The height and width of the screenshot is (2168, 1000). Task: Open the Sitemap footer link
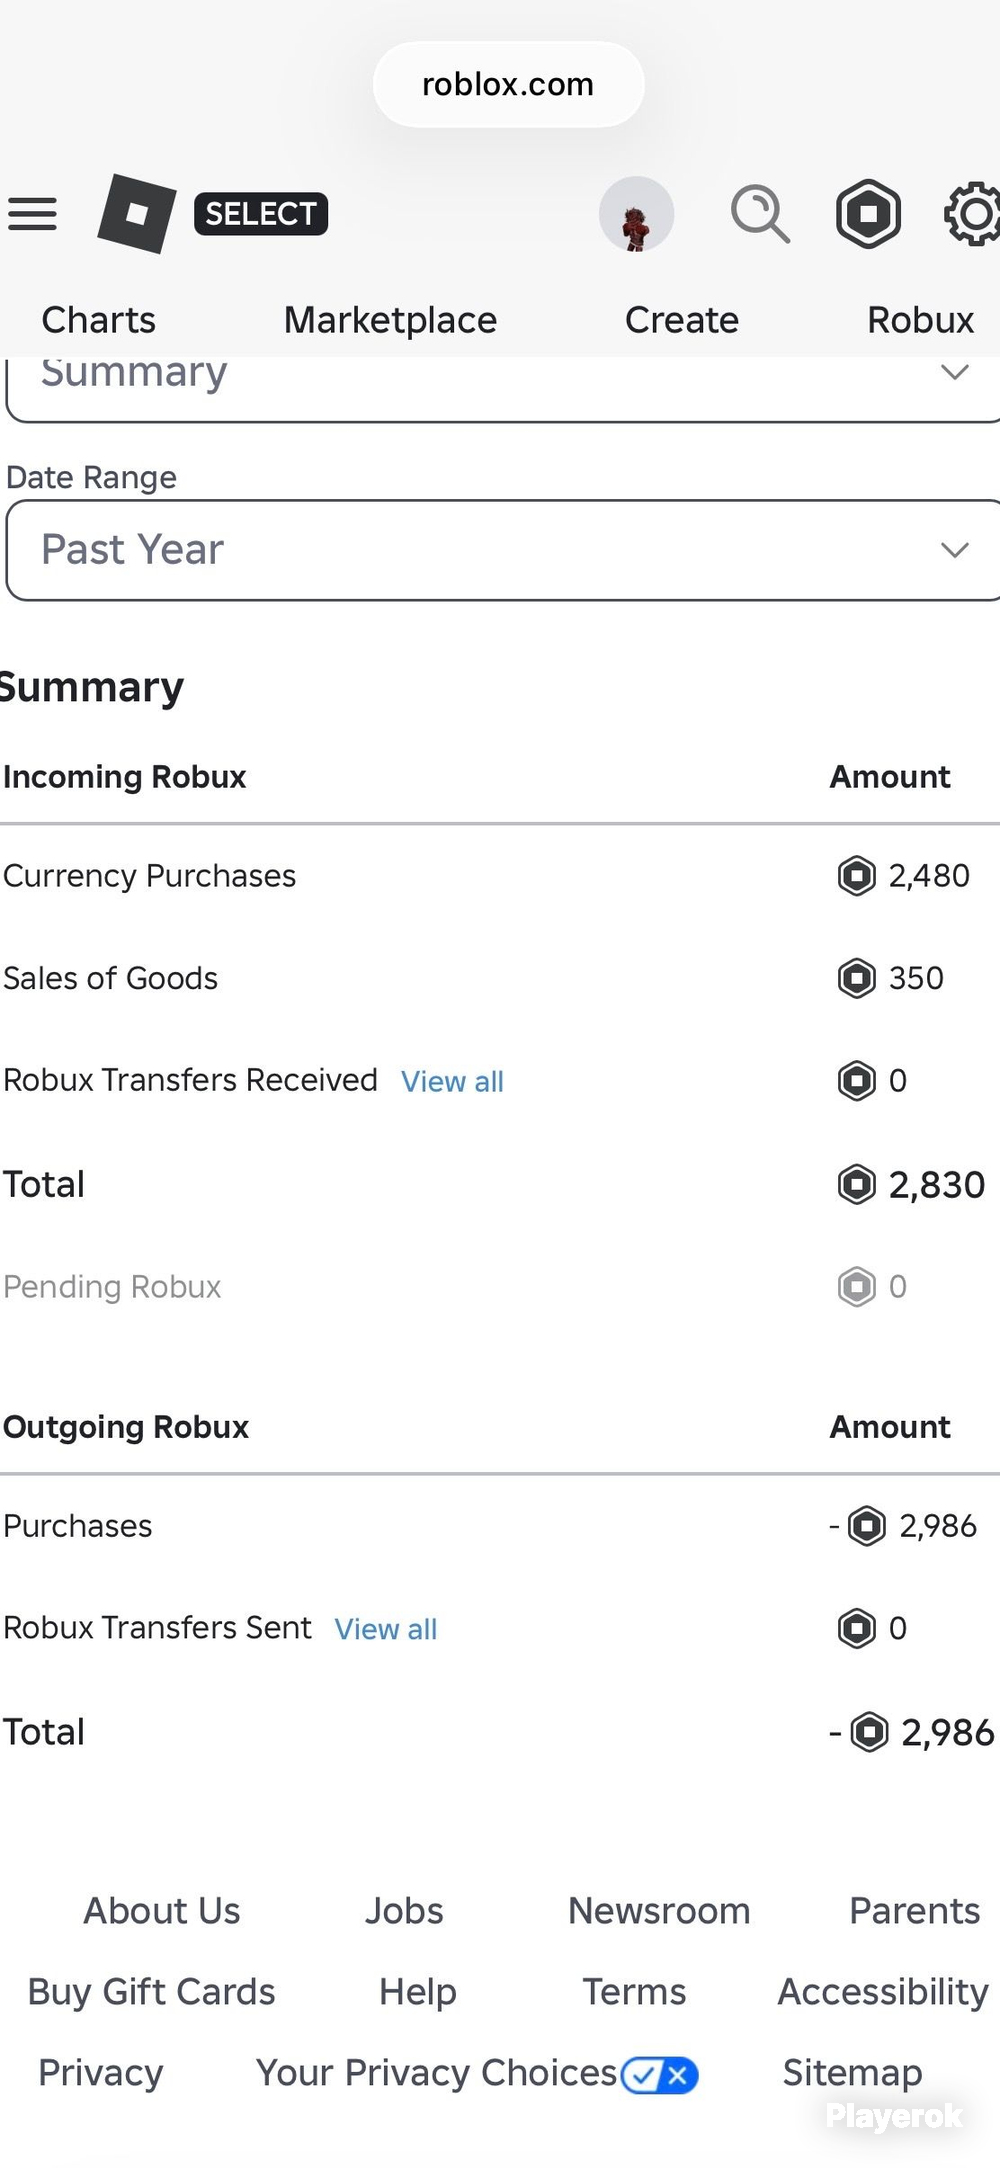pos(852,2073)
